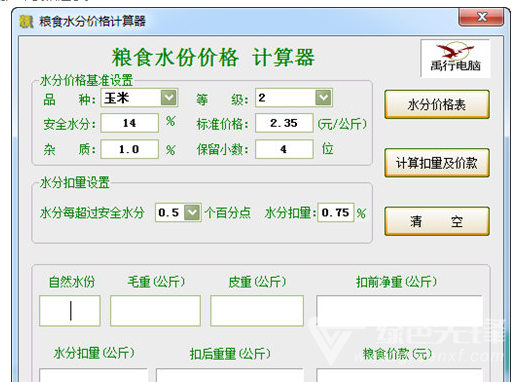Select the 标准价格 field showing 2.35
Viewport: 522px width, 382px height.
pyautogui.click(x=284, y=123)
